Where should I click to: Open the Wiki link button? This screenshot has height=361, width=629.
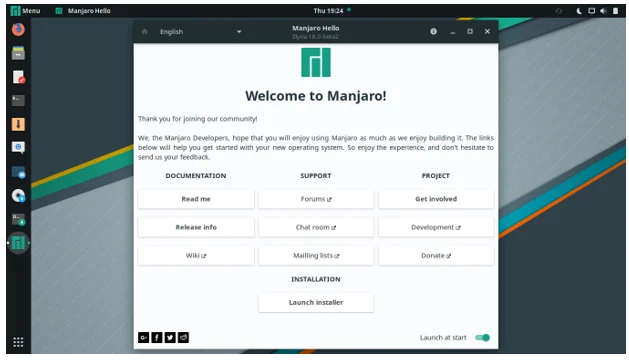[196, 256]
